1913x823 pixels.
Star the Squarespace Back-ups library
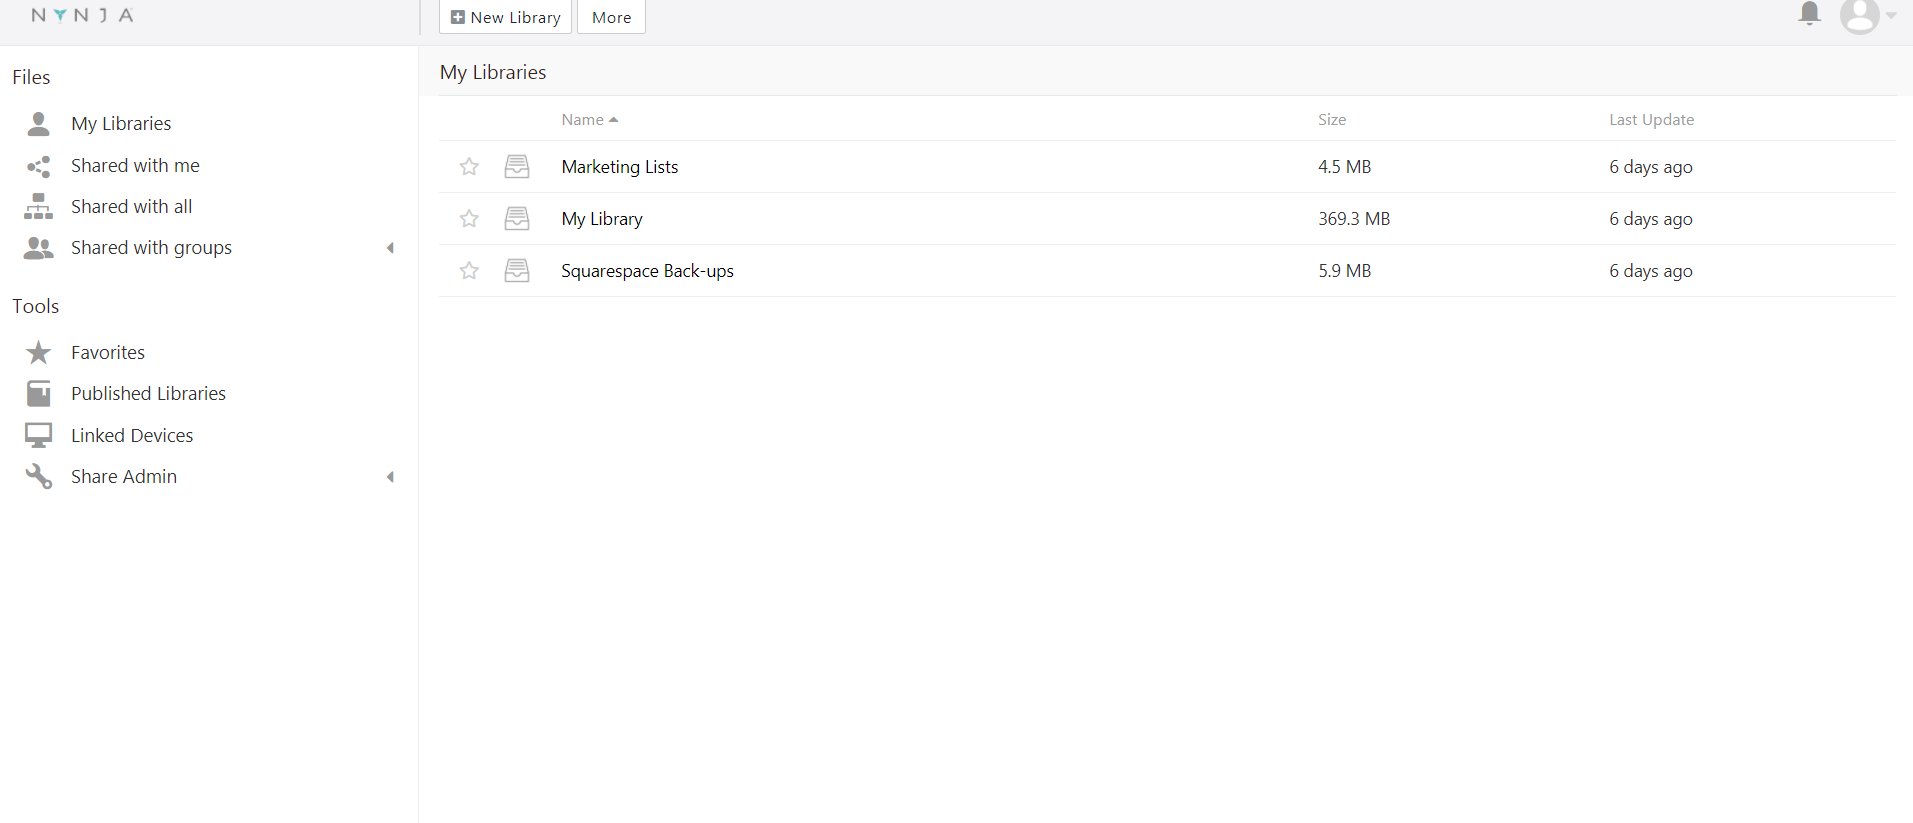[469, 271]
